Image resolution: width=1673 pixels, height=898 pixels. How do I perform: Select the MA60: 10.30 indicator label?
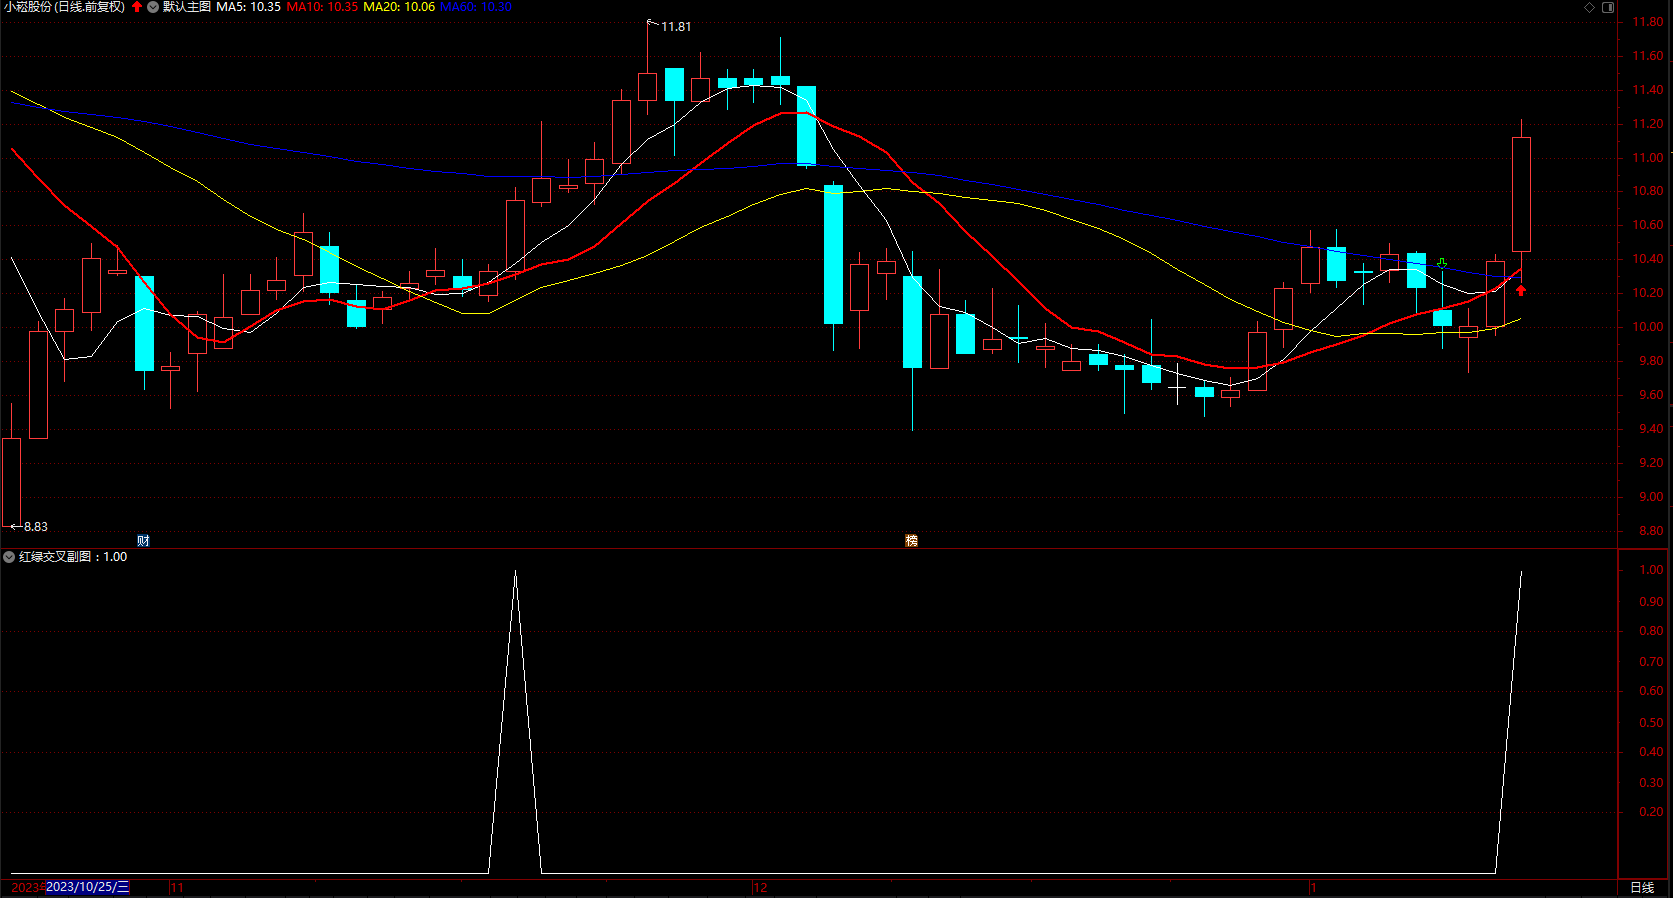pos(476,7)
